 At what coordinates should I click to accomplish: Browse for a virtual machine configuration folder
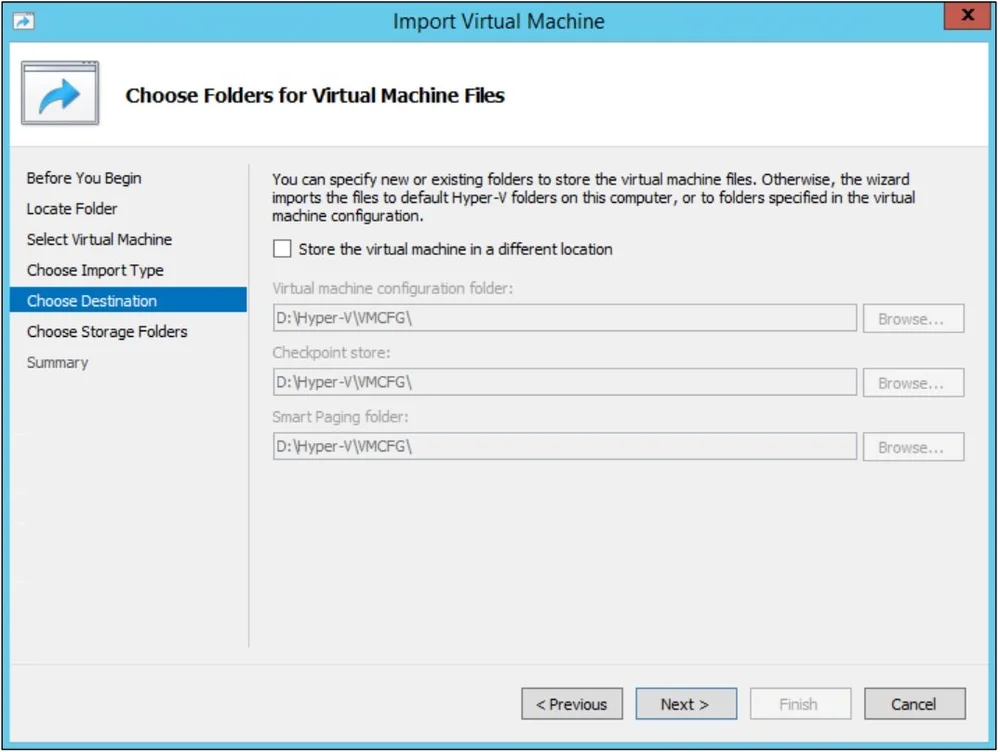click(x=912, y=318)
